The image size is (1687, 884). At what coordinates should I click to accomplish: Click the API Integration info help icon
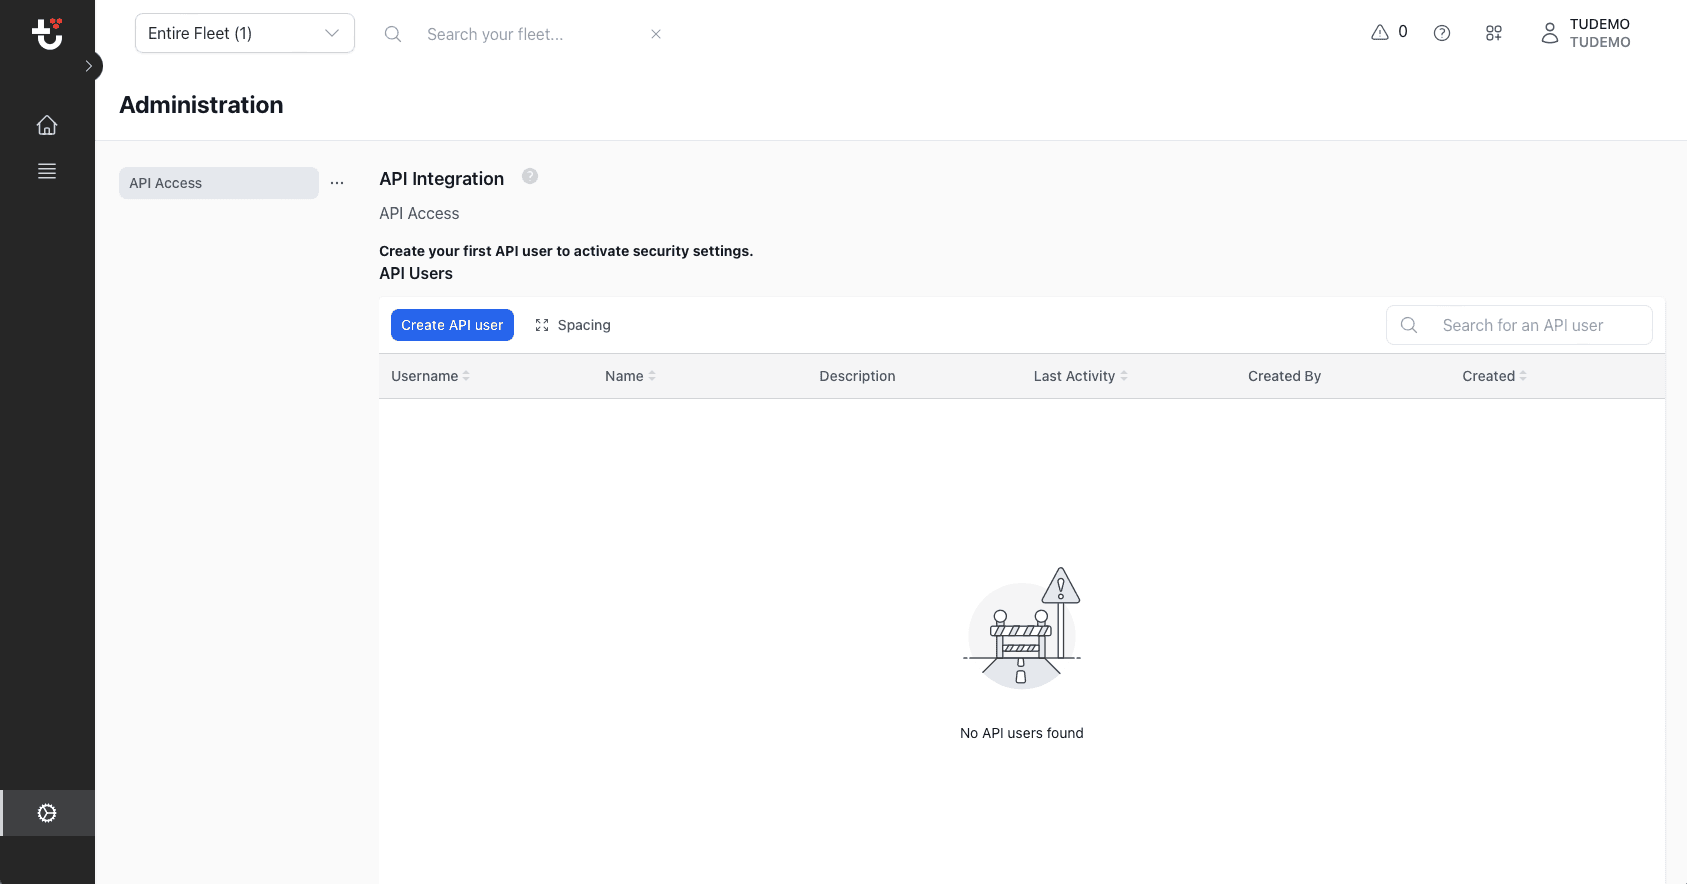[x=530, y=177]
